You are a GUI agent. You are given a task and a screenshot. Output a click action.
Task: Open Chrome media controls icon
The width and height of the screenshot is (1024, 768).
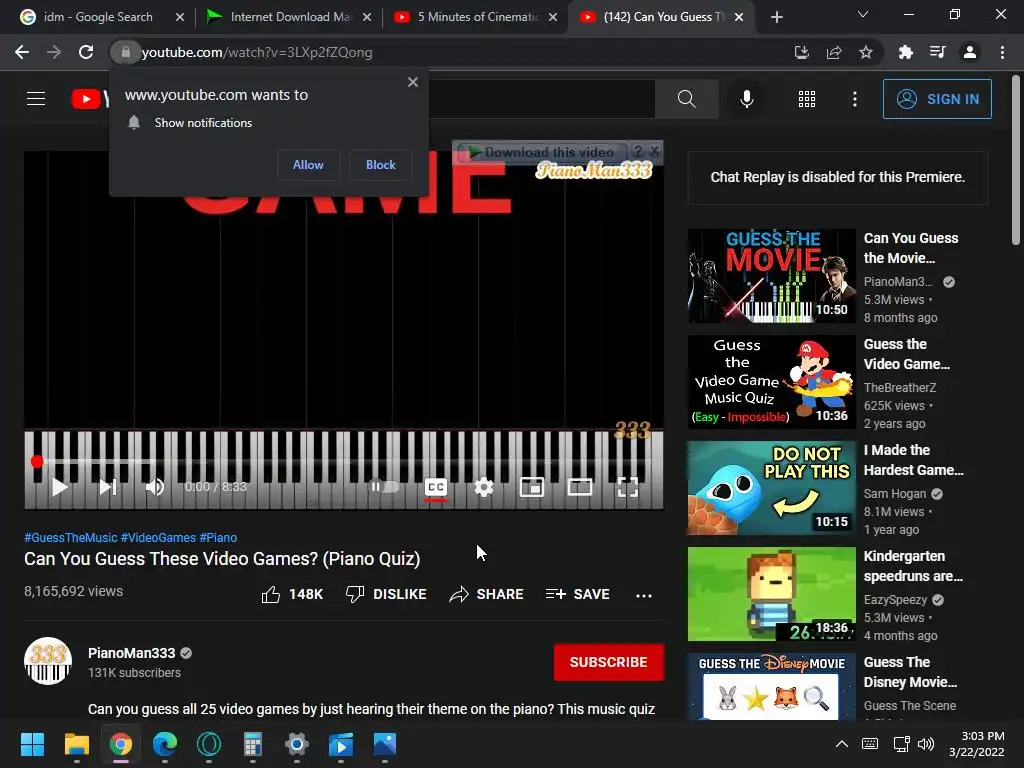pos(937,52)
